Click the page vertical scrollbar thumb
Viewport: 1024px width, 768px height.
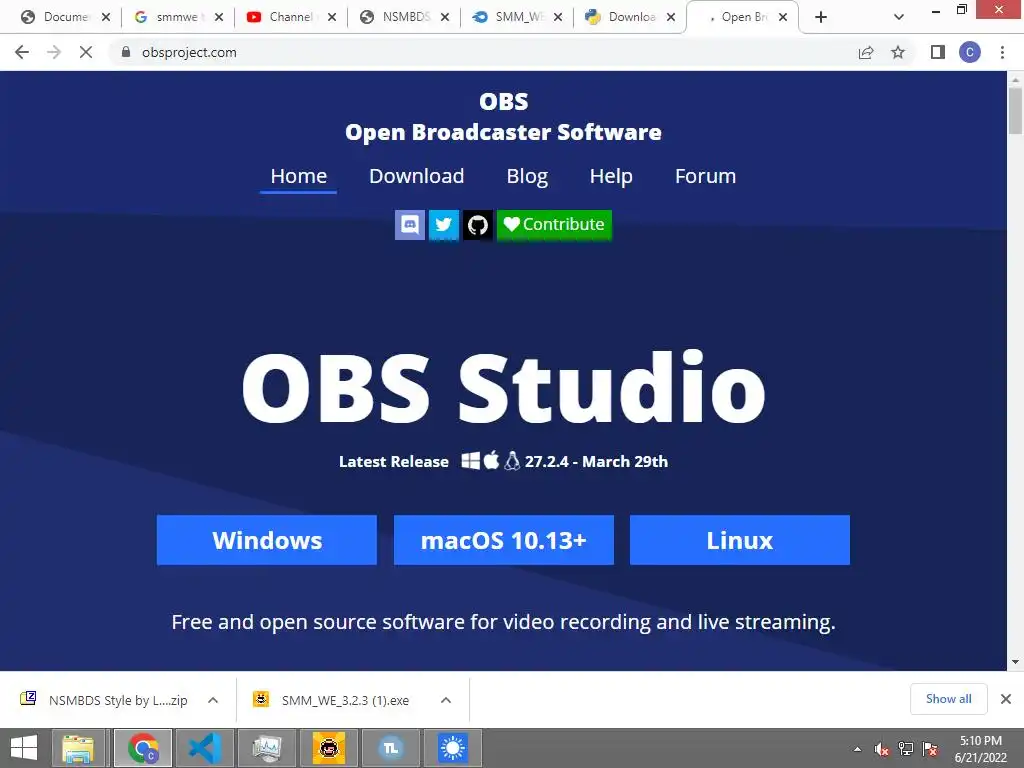point(1015,110)
